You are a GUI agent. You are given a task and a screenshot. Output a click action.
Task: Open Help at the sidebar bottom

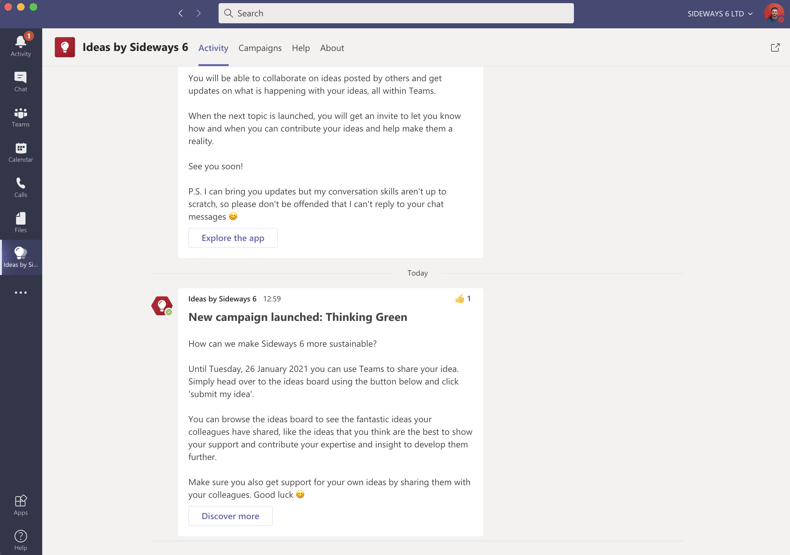(21, 540)
